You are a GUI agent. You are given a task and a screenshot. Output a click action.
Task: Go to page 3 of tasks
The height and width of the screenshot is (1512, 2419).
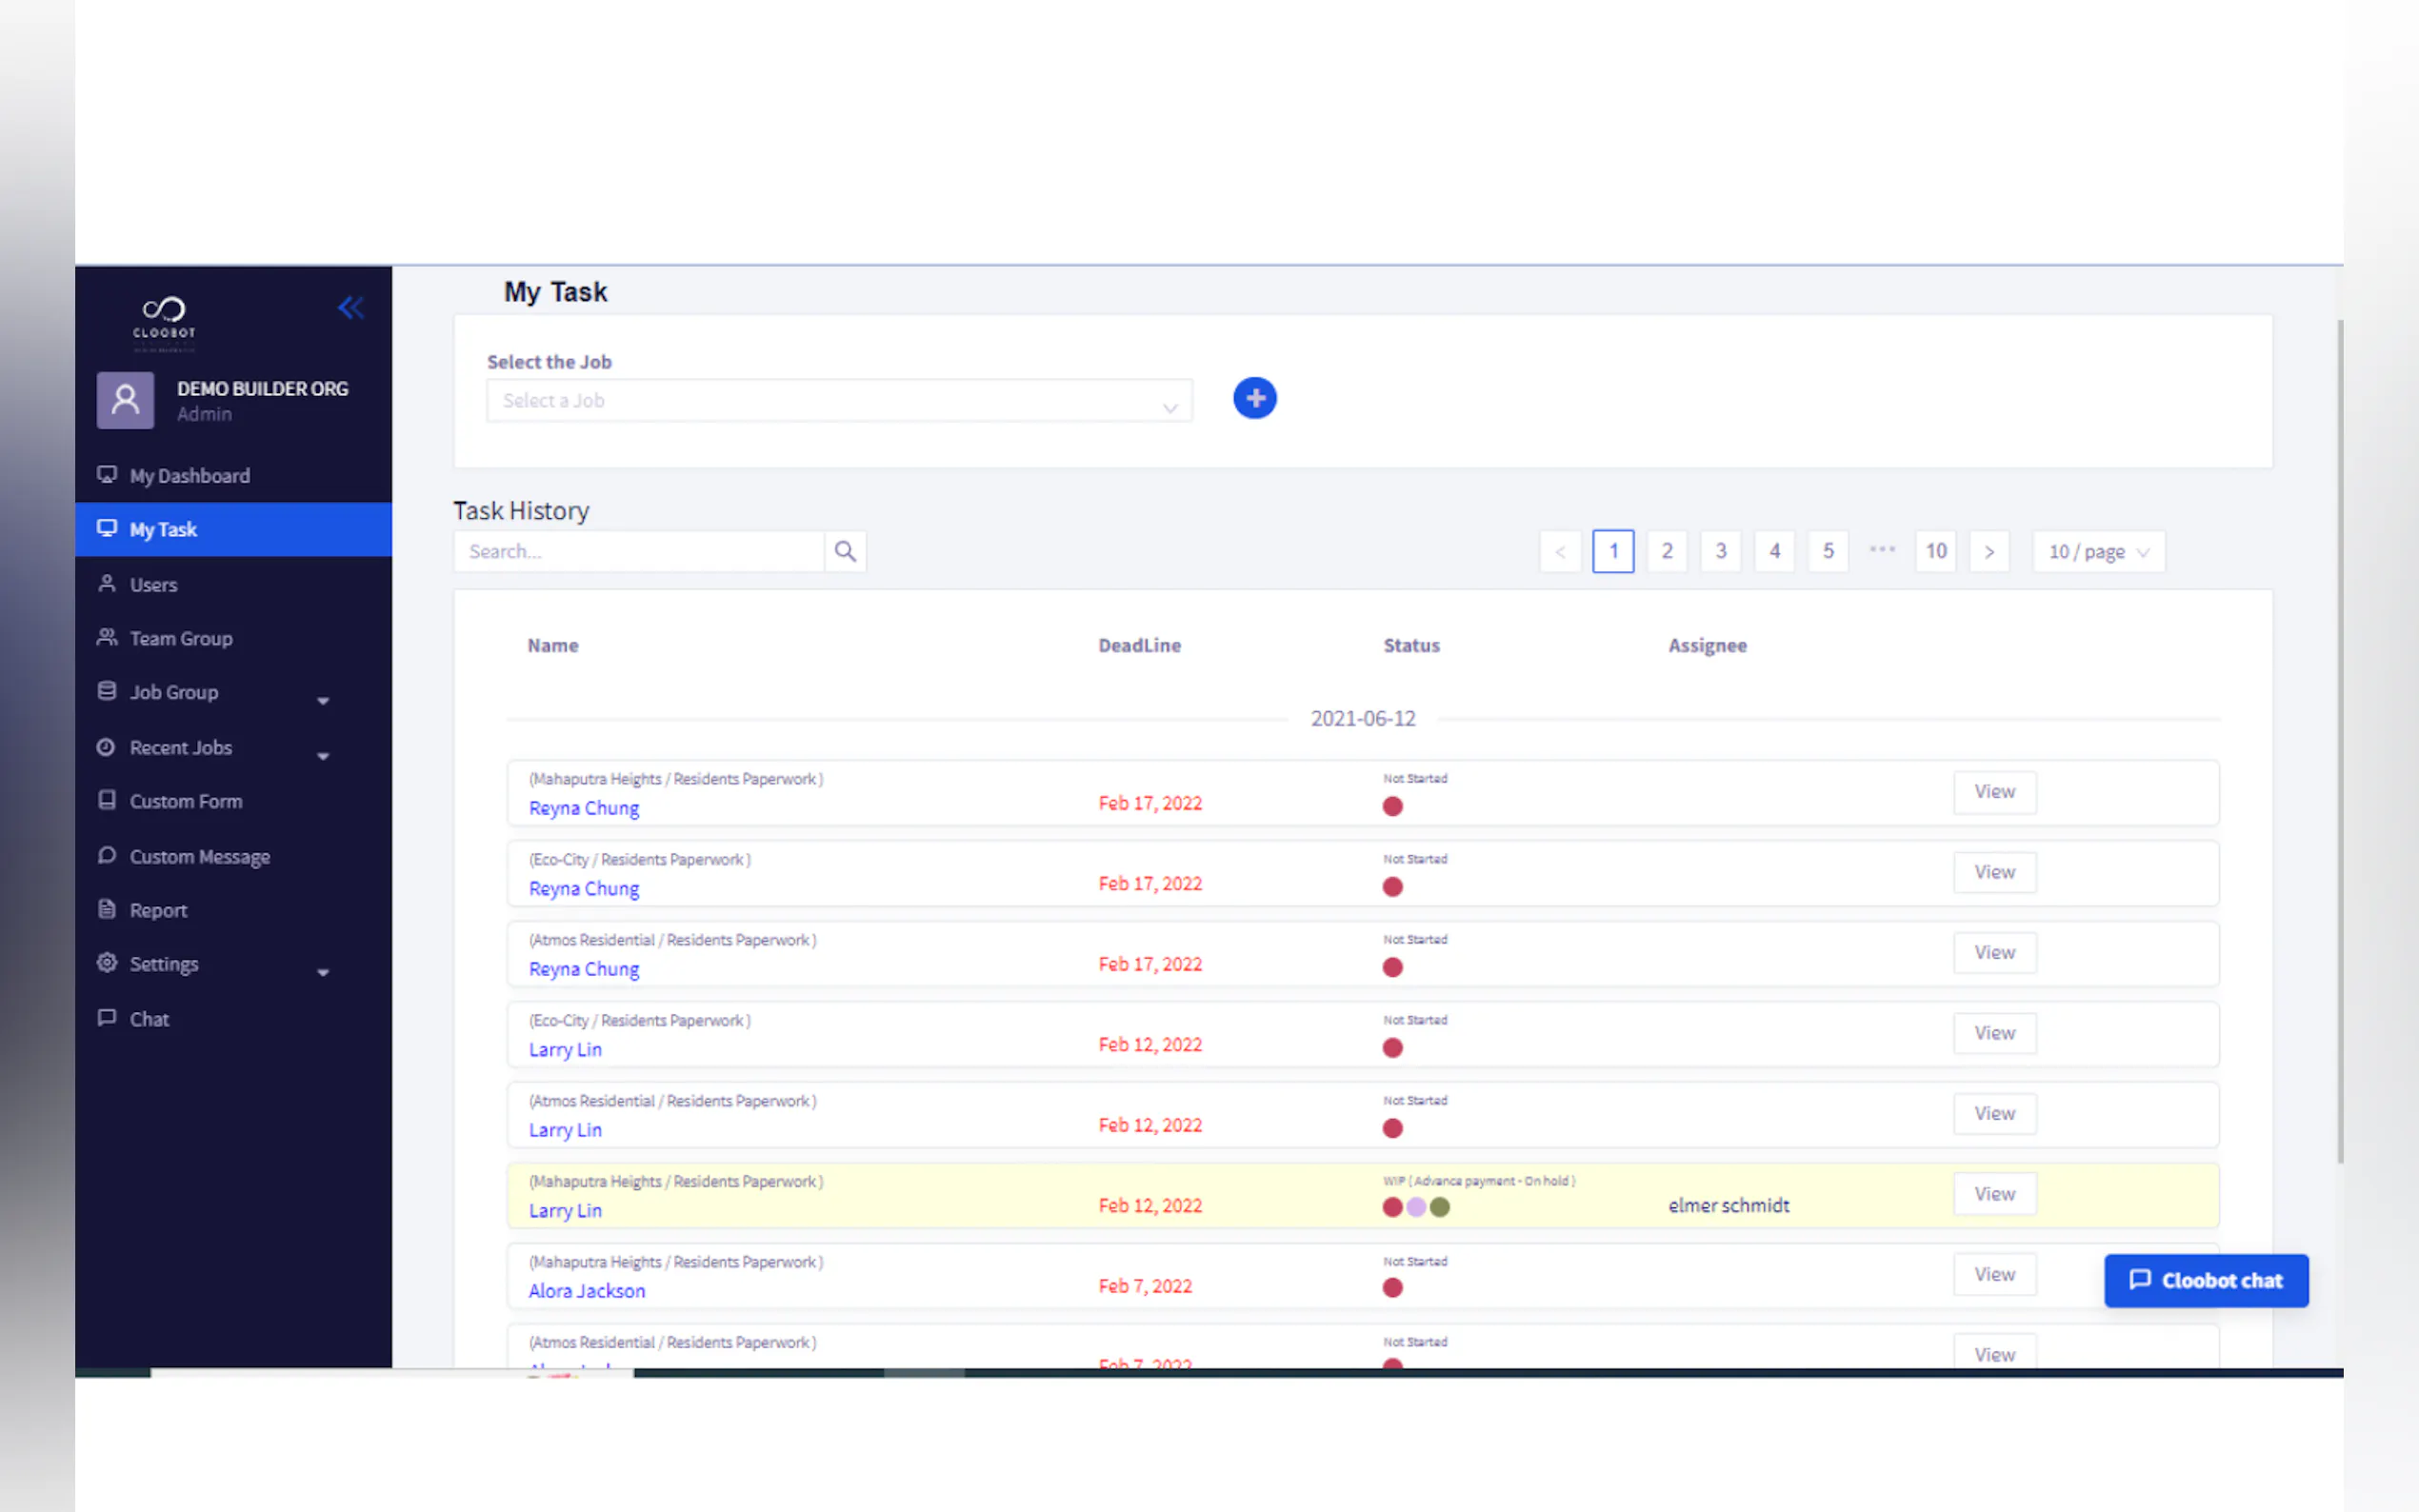1720,551
